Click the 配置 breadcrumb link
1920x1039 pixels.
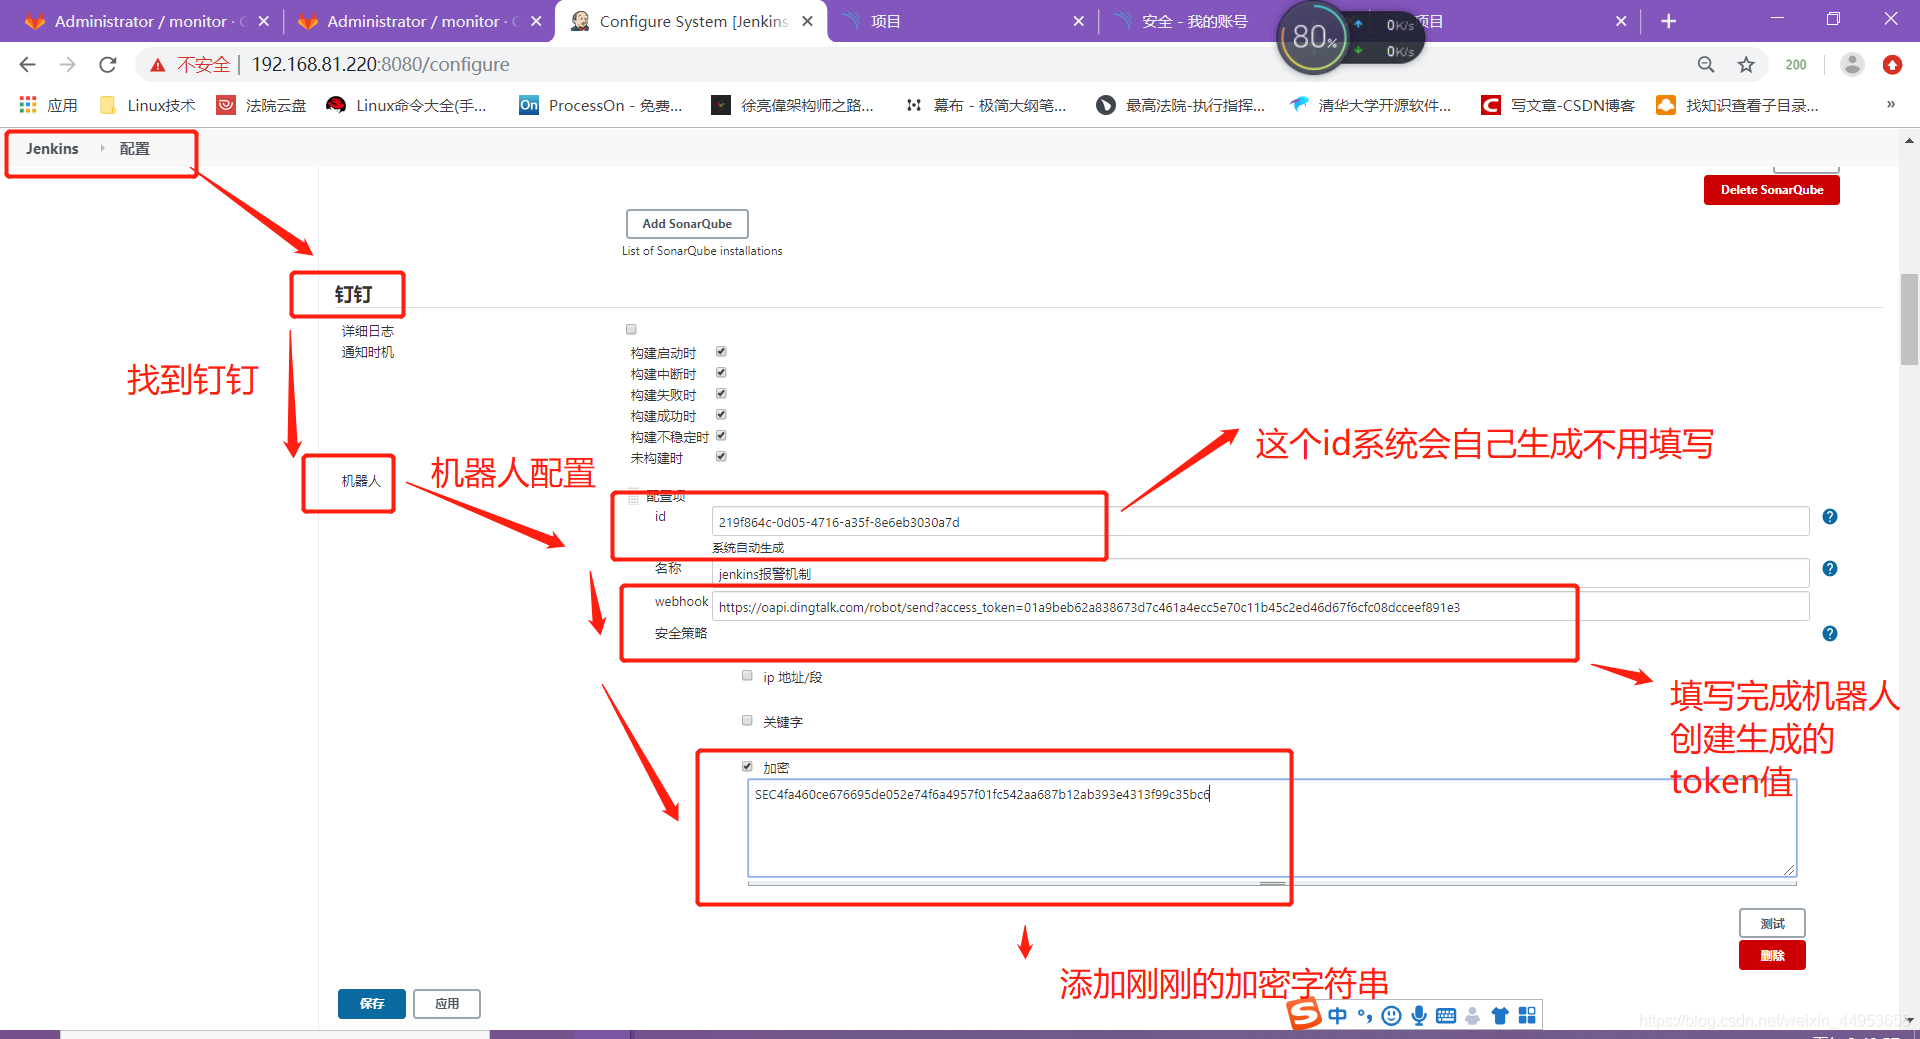(x=134, y=149)
